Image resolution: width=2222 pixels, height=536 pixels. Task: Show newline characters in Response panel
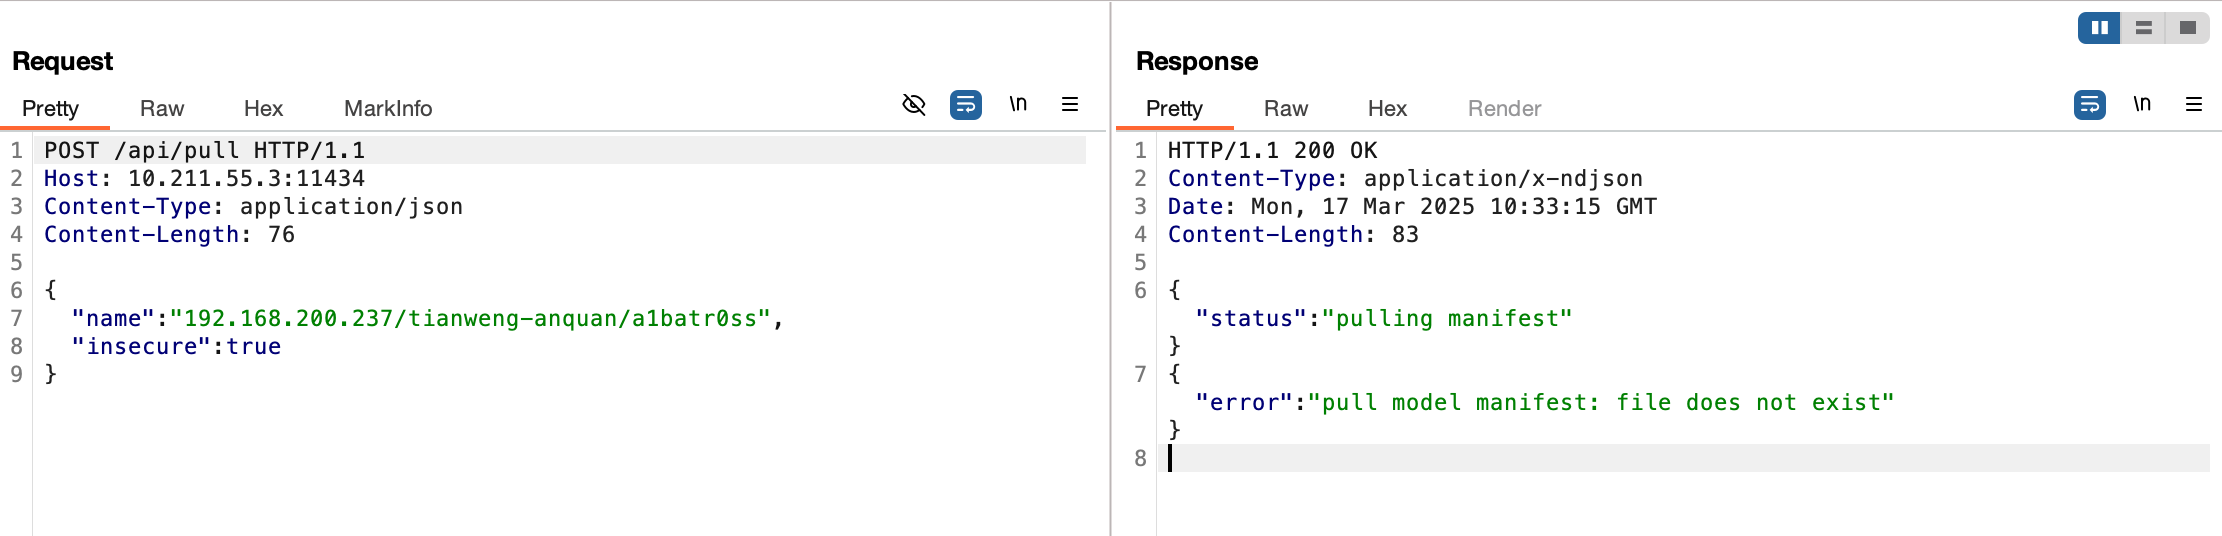pos(2142,105)
